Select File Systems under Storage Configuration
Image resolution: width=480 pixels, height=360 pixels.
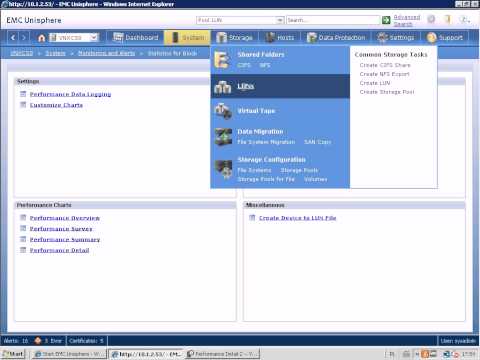pyautogui.click(x=254, y=170)
